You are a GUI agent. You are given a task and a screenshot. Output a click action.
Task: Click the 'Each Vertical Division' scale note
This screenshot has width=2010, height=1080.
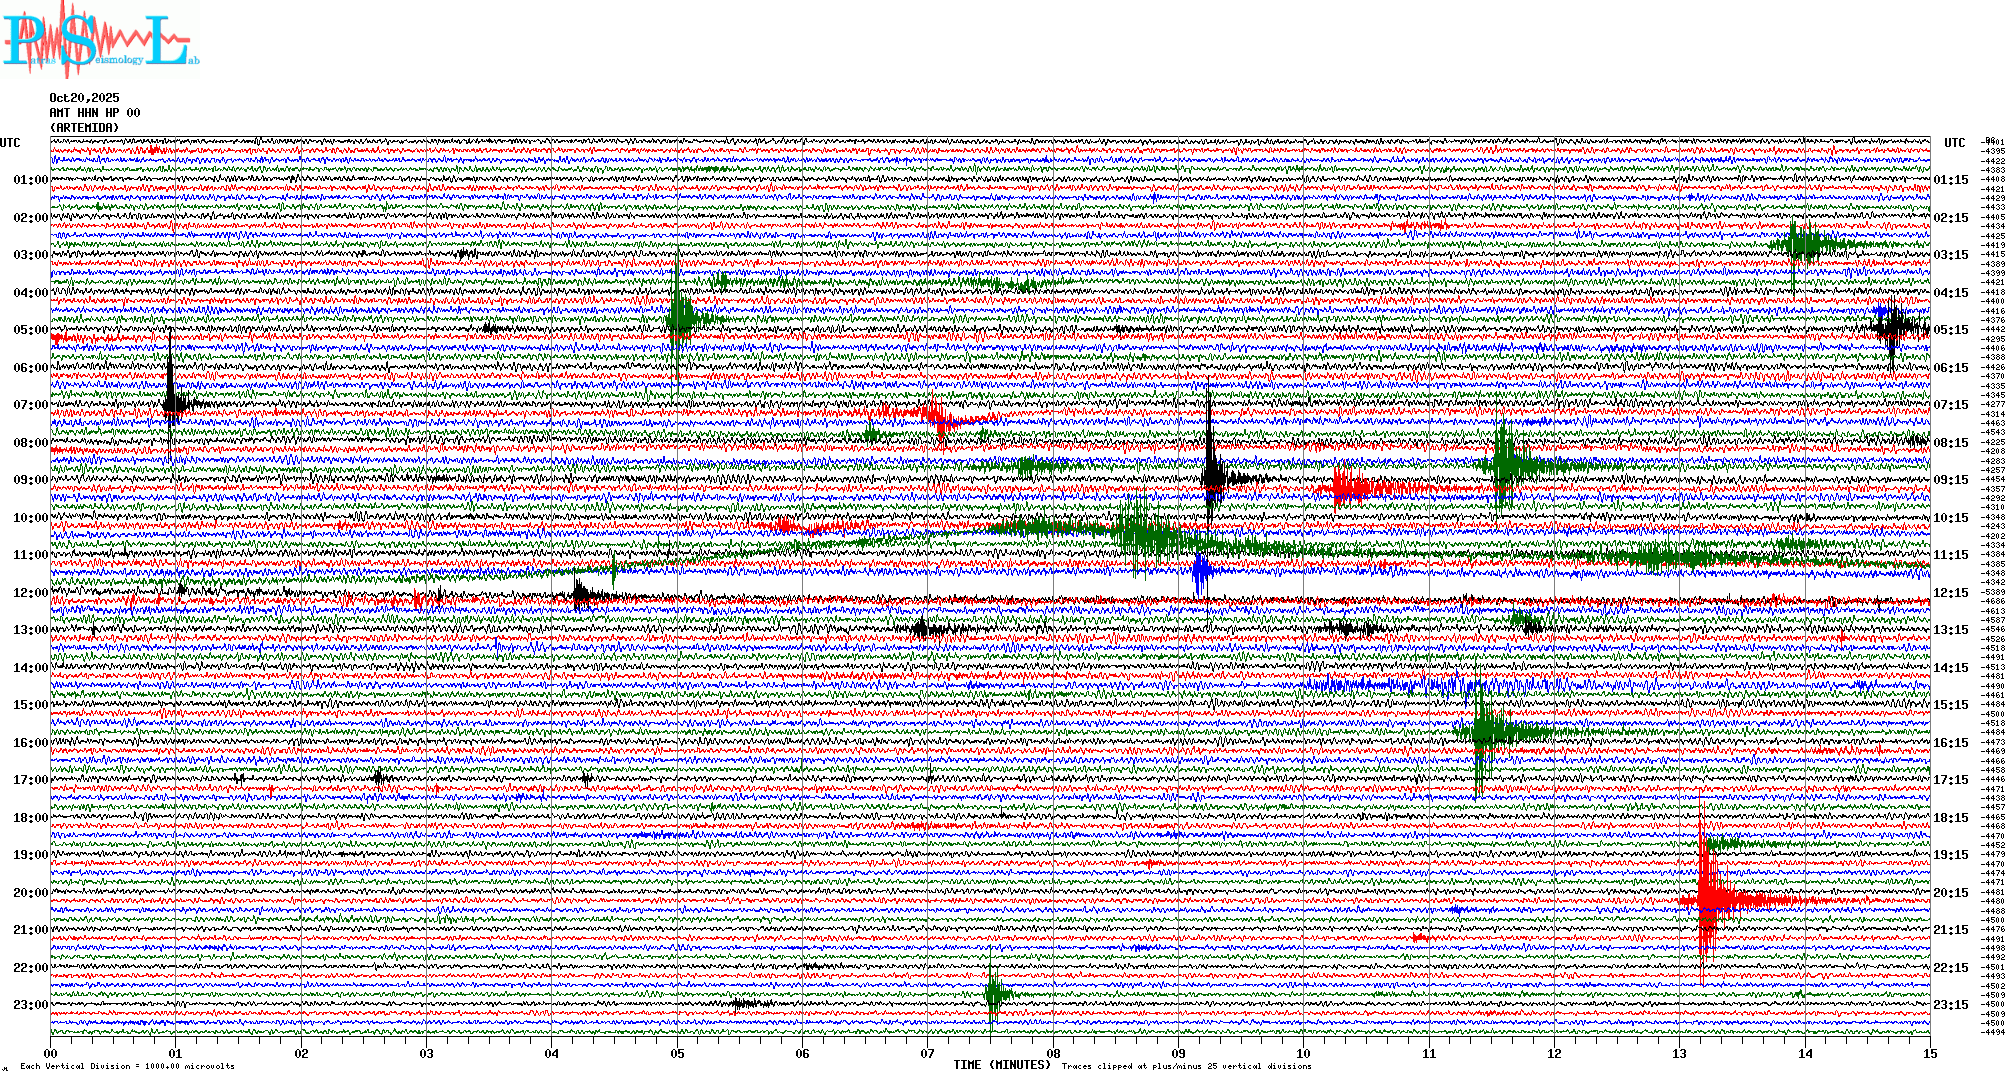[x=127, y=1066]
